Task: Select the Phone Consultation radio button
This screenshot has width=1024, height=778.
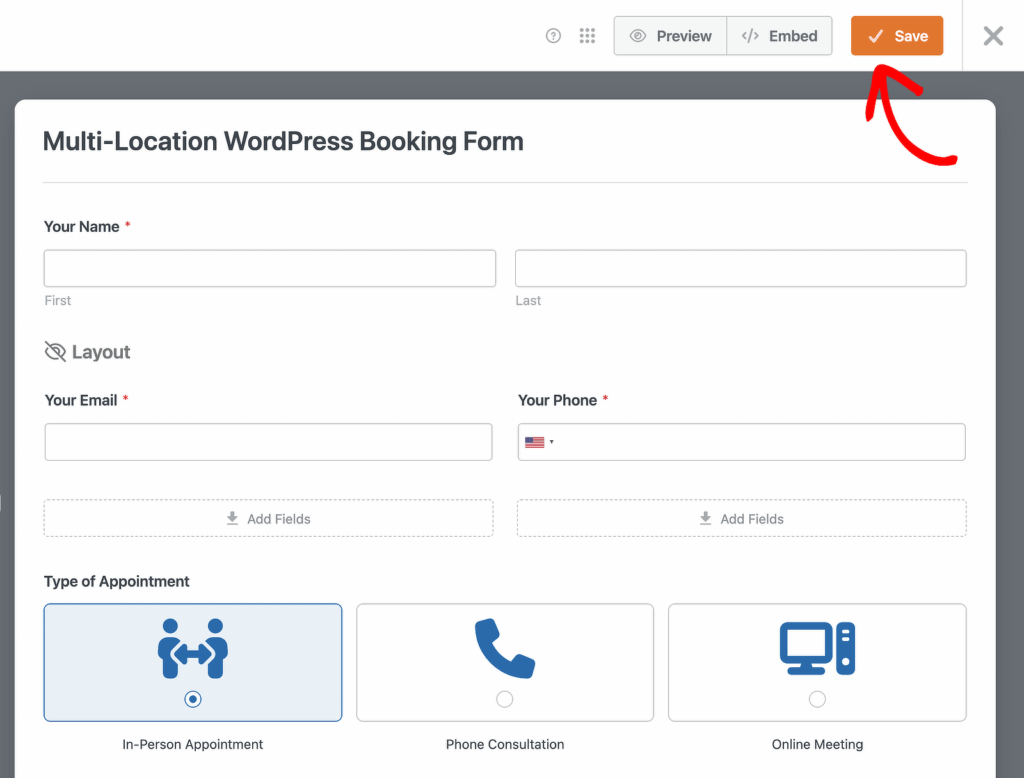Action: pyautogui.click(x=504, y=698)
